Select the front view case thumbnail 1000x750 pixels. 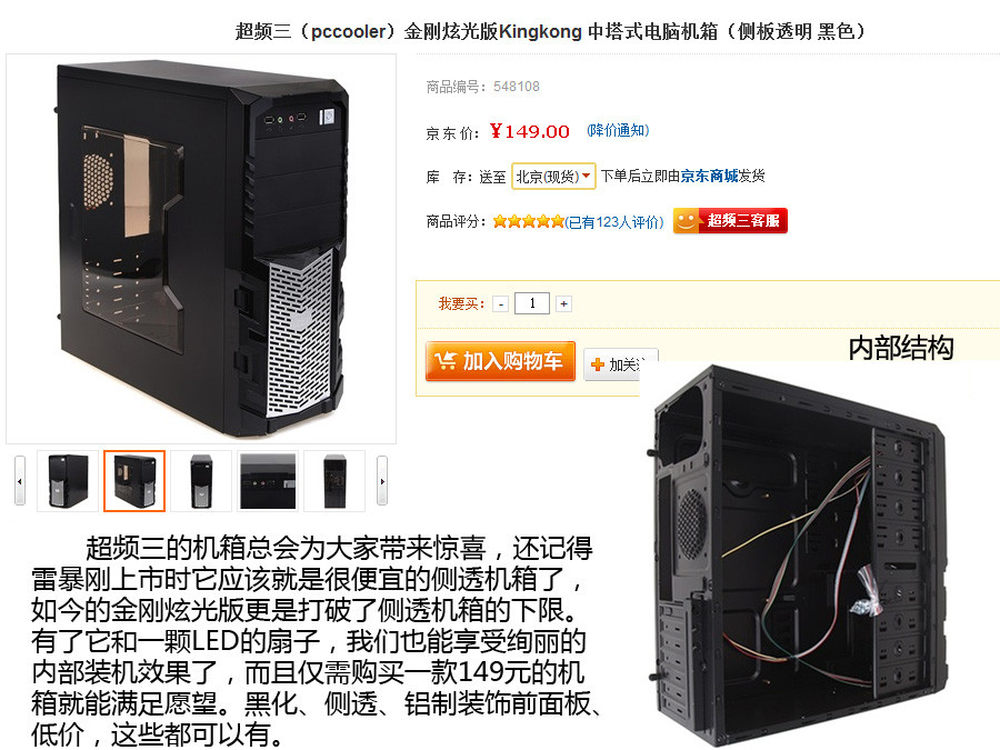(201, 481)
